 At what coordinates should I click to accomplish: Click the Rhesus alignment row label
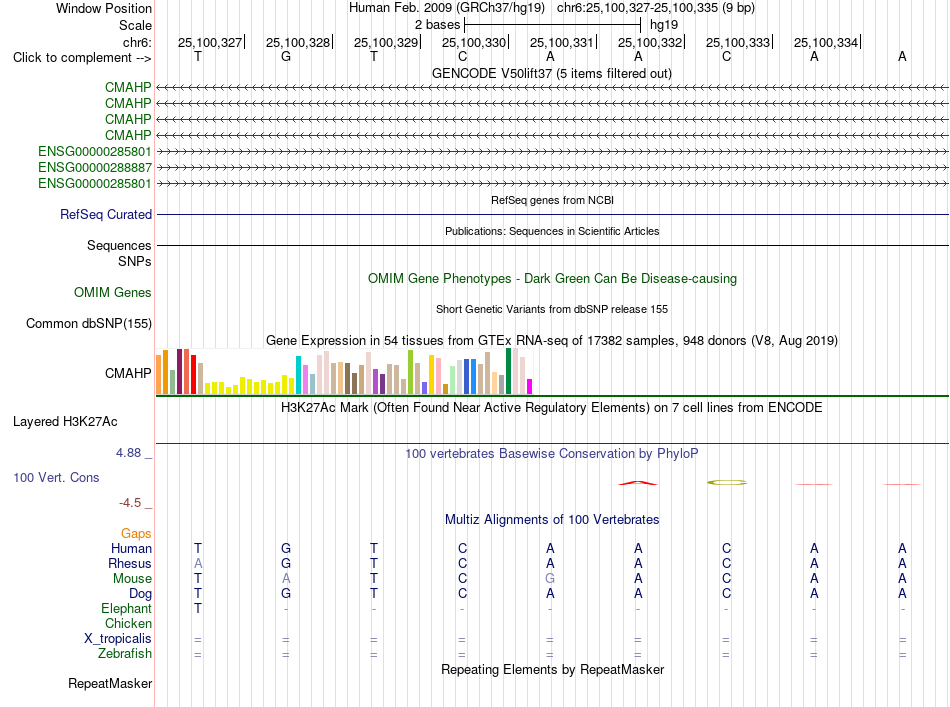click(130, 563)
